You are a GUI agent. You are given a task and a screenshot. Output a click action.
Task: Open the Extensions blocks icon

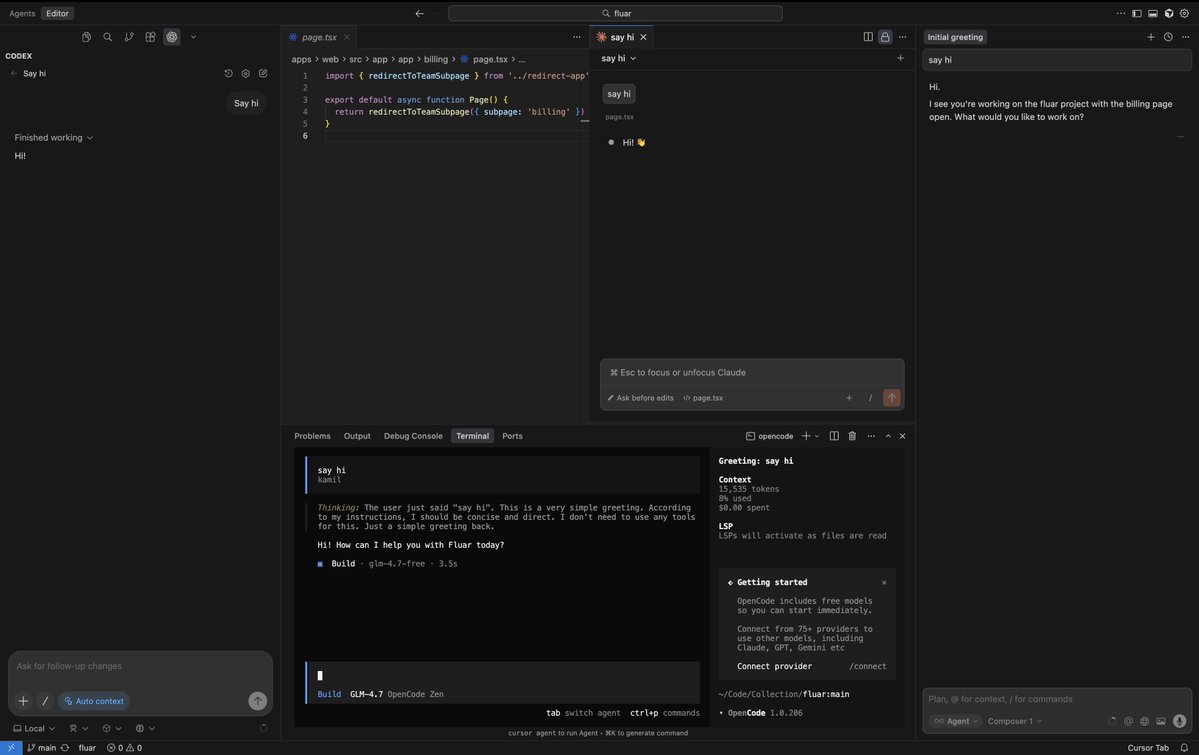click(151, 37)
